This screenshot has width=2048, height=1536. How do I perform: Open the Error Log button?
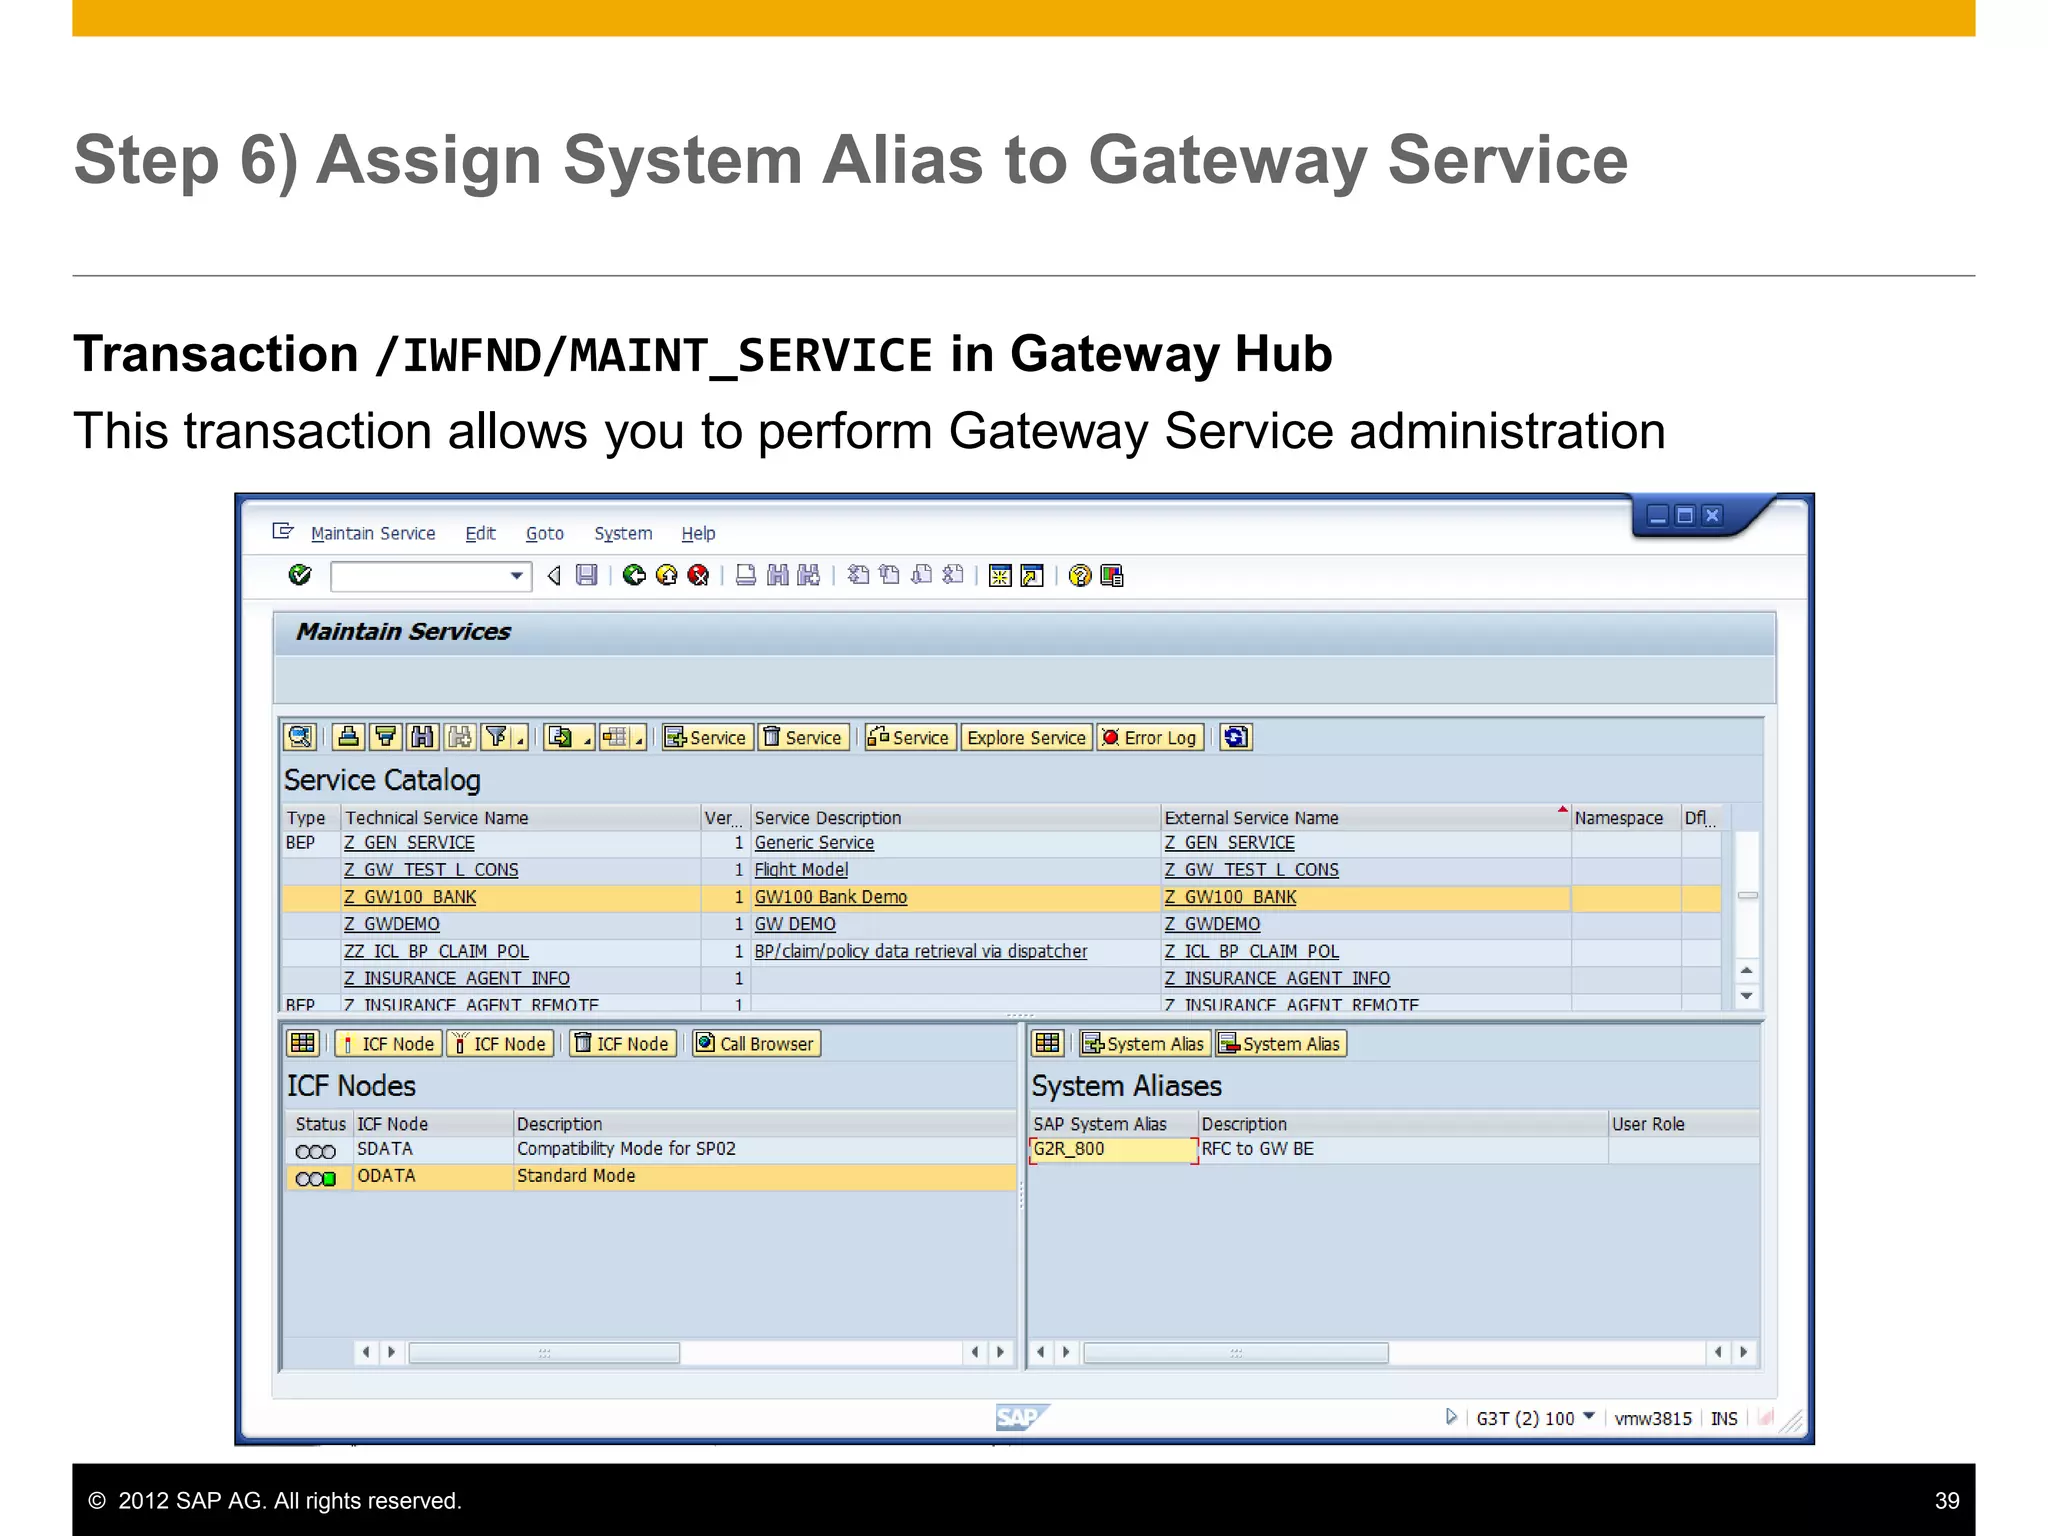point(1150,737)
